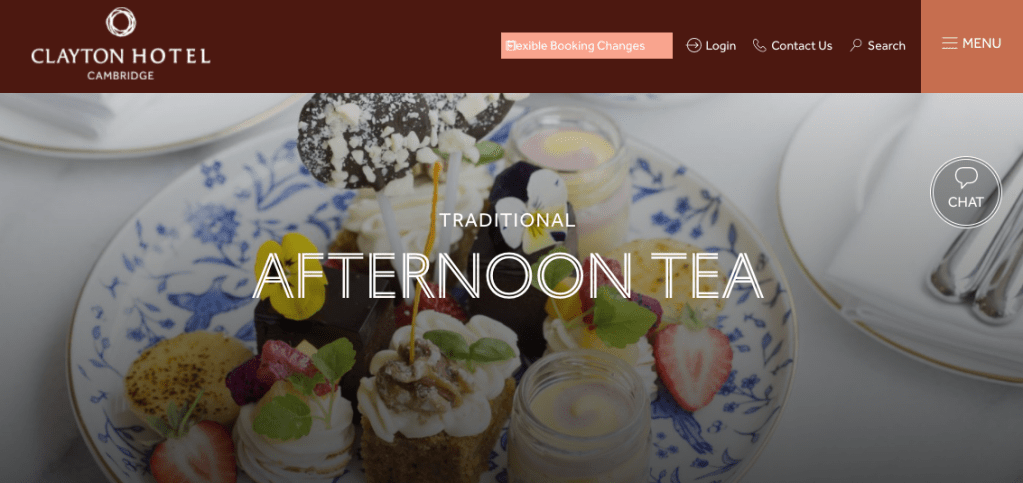Click the AFTERNOON TEA heading
This screenshot has width=1023, height=483.
coord(508,275)
